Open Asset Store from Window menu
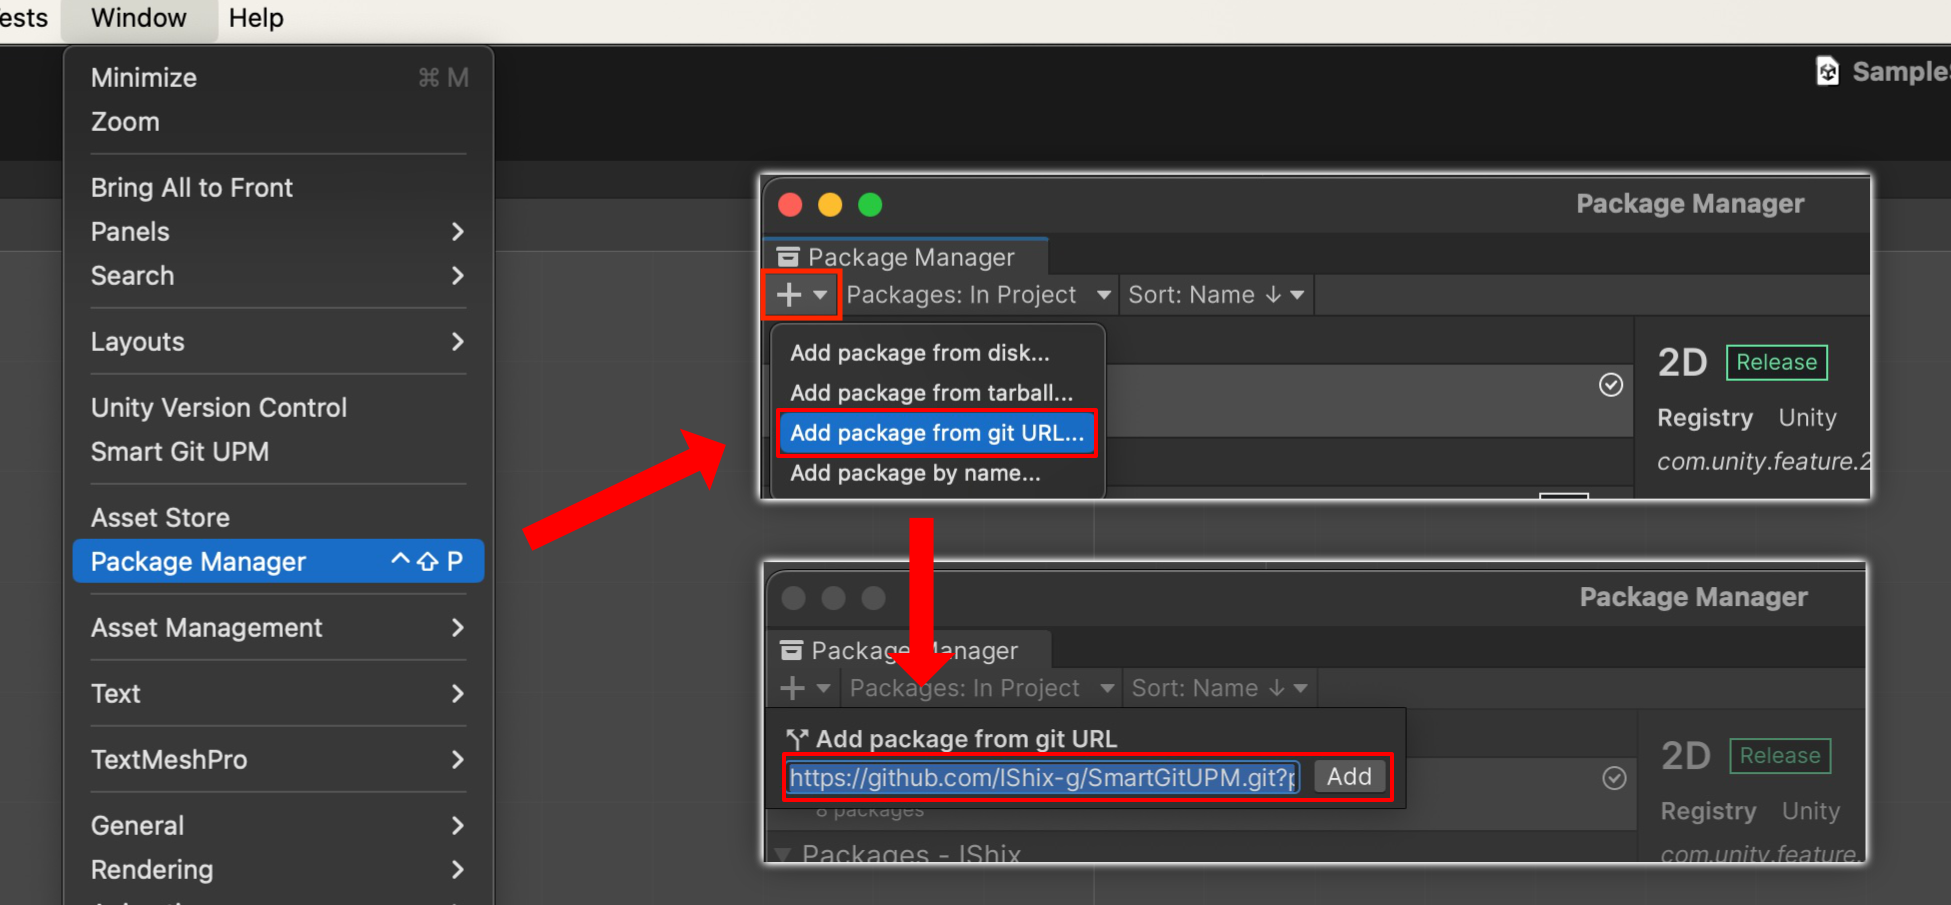Viewport: 1951px width, 905px height. click(279, 517)
